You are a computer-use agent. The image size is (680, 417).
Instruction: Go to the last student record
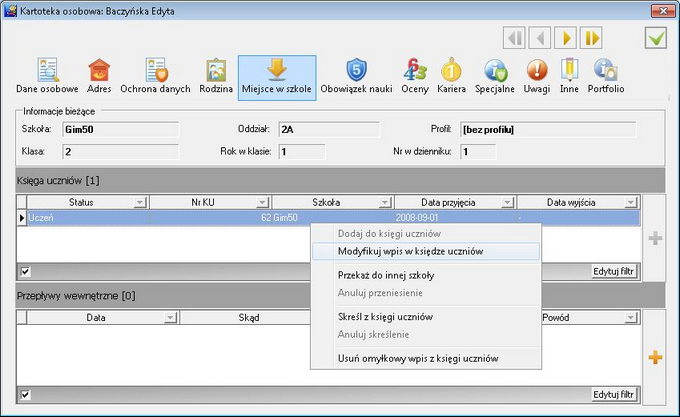point(592,38)
